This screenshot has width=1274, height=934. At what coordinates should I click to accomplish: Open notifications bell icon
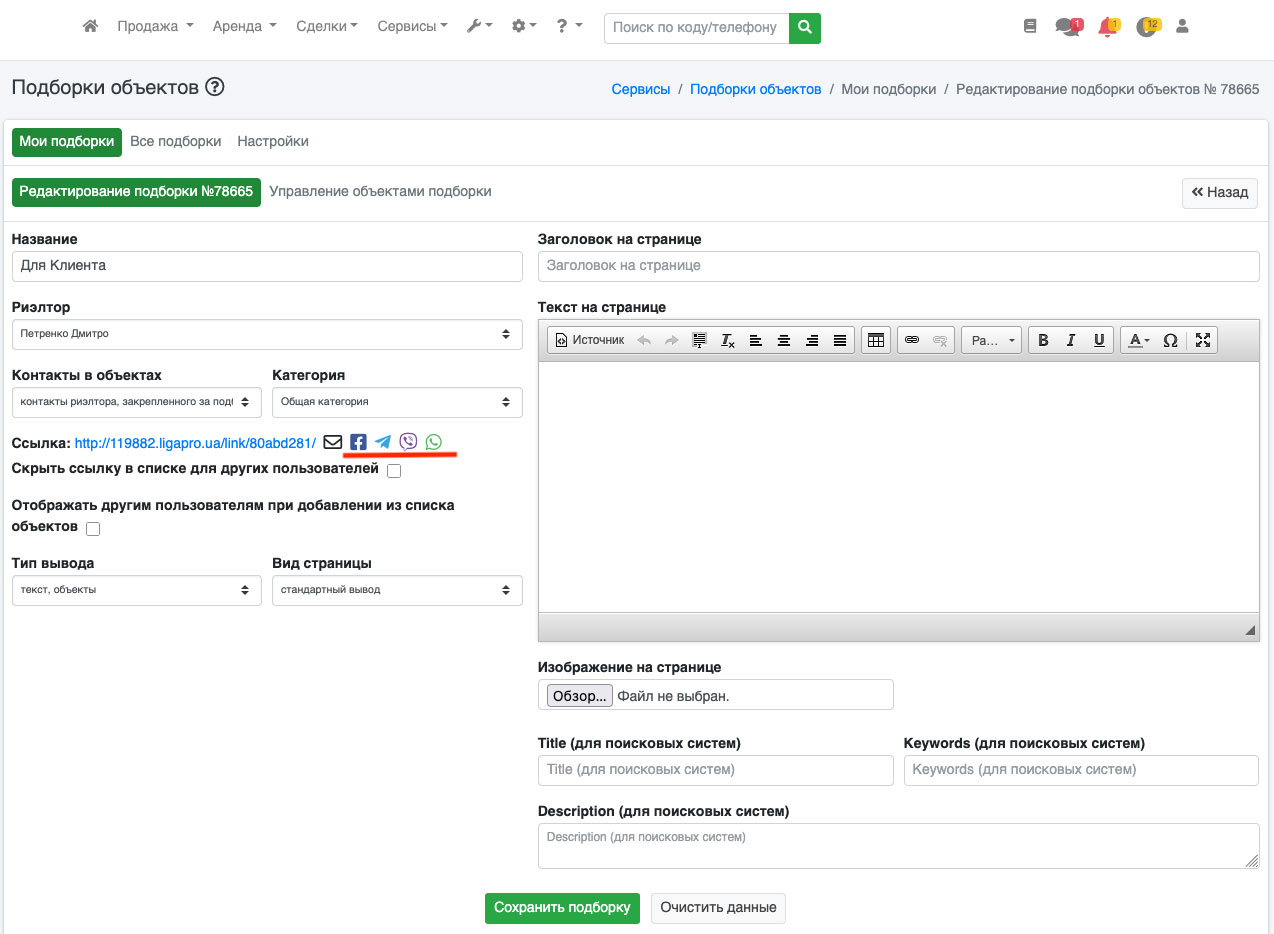[1107, 27]
